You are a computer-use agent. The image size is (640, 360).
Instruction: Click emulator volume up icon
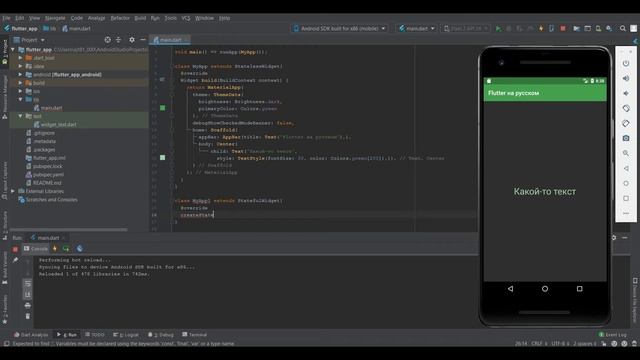(x=626, y=78)
